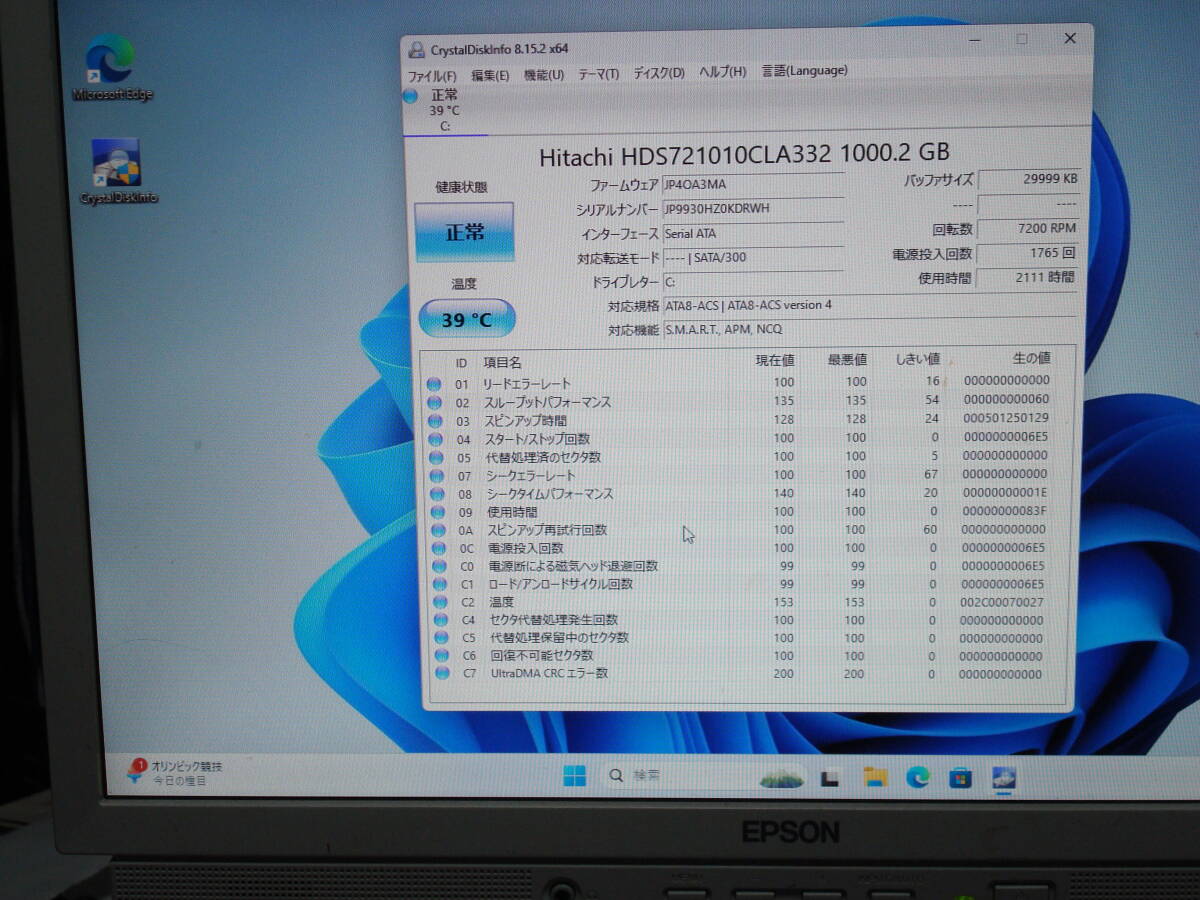The width and height of the screenshot is (1200, 900).
Task: Click CrystalDiskInfo title bar app icon
Action: 417,50
